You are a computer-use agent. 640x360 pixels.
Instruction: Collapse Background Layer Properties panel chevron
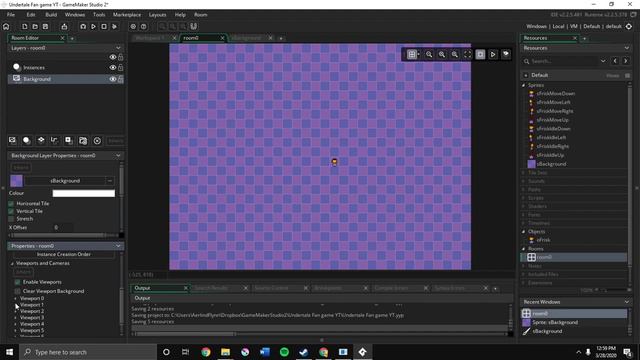click(118, 156)
